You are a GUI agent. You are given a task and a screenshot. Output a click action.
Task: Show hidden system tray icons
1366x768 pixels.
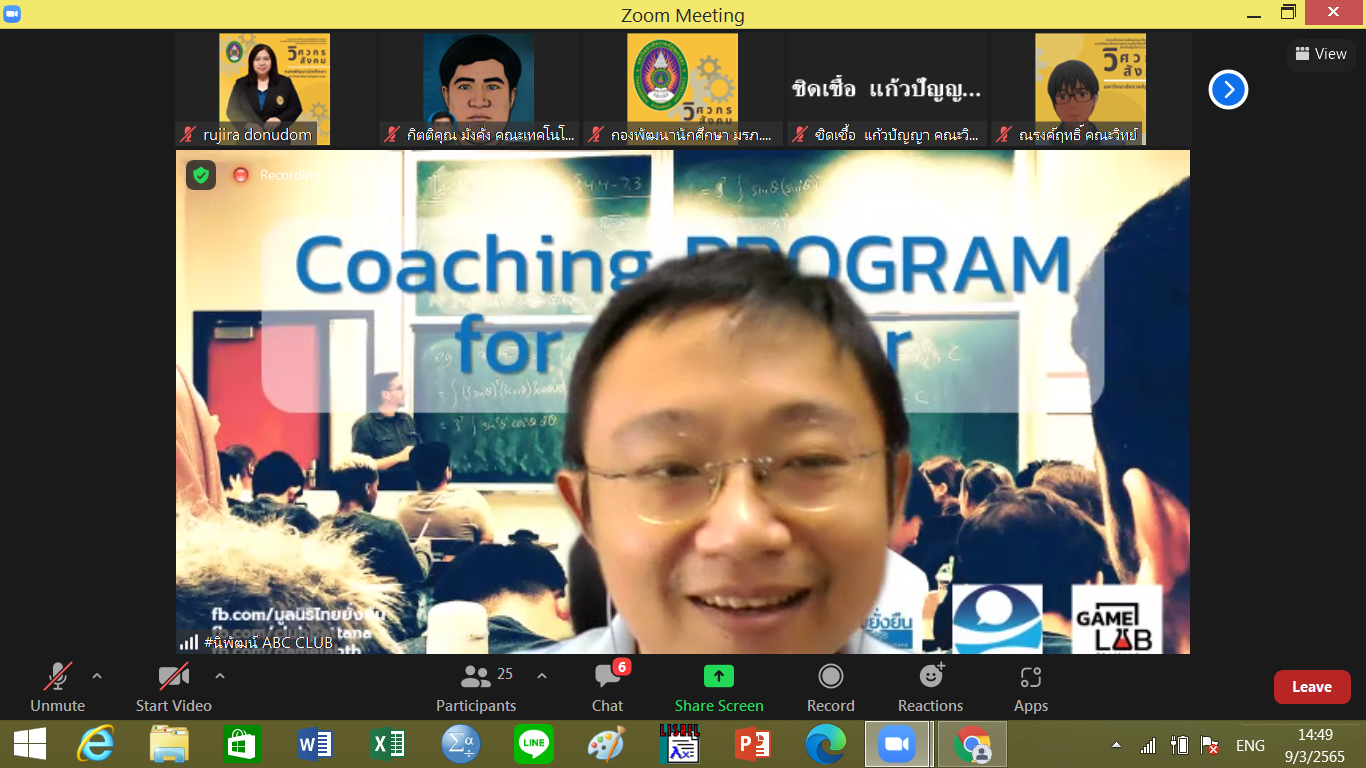point(1117,745)
